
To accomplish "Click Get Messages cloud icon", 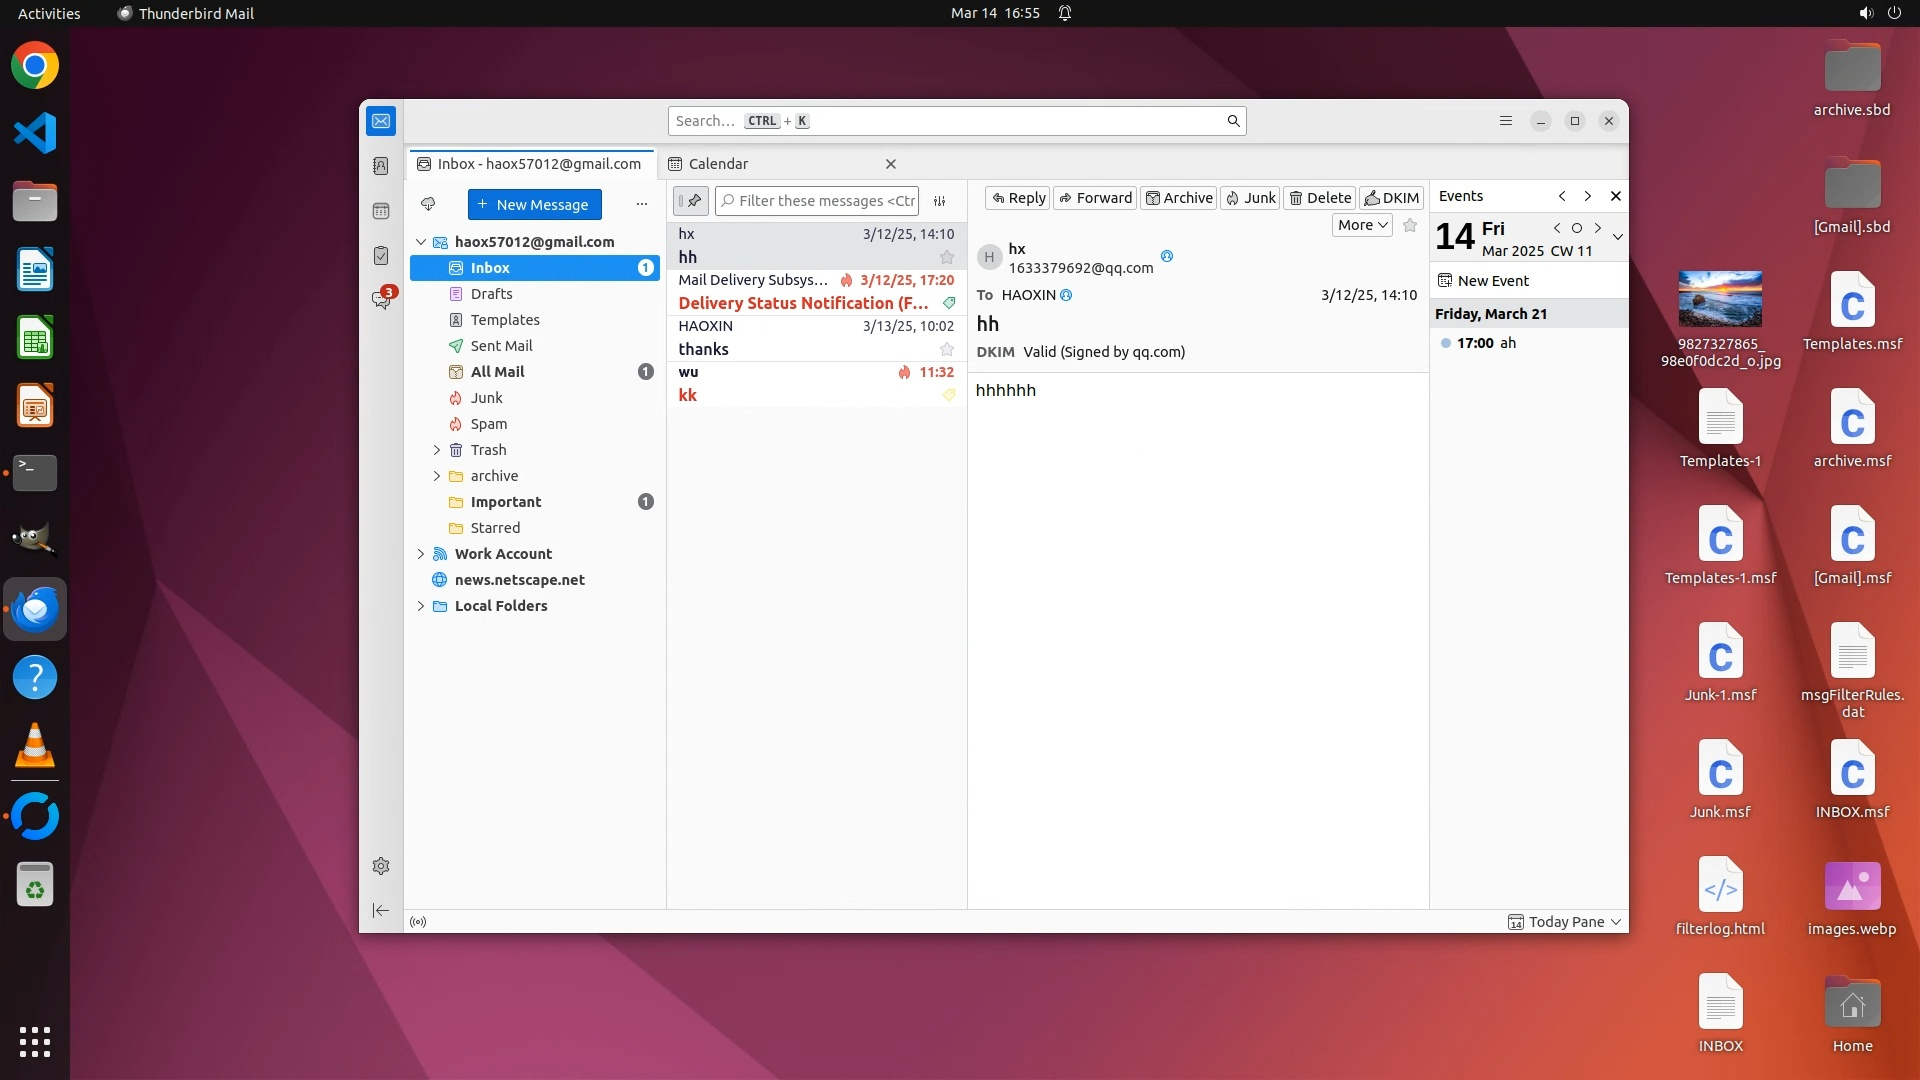I will pyautogui.click(x=428, y=204).
